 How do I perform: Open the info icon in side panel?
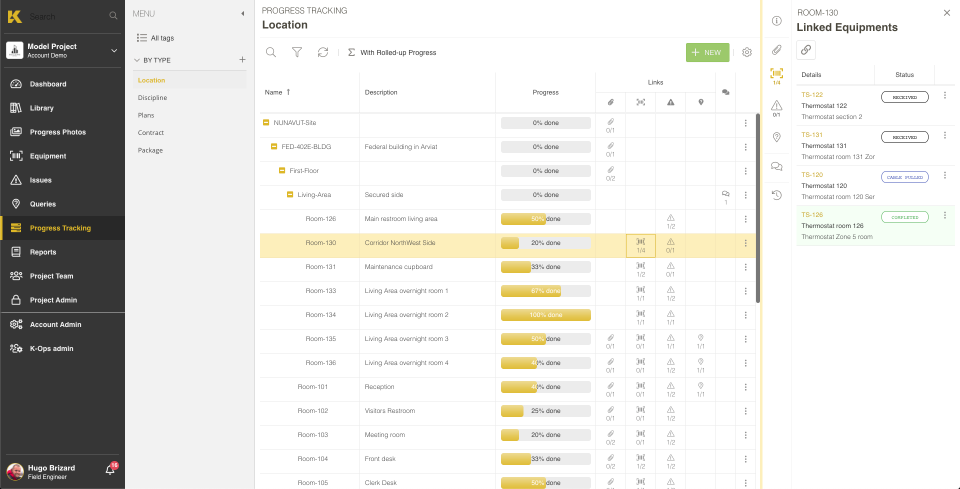(x=777, y=21)
